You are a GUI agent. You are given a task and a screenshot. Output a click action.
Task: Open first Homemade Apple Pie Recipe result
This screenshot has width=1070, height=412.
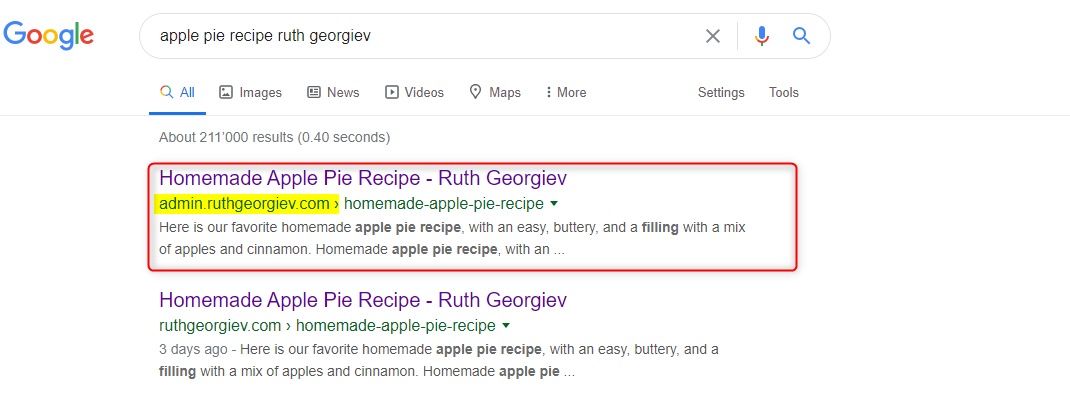coord(363,179)
